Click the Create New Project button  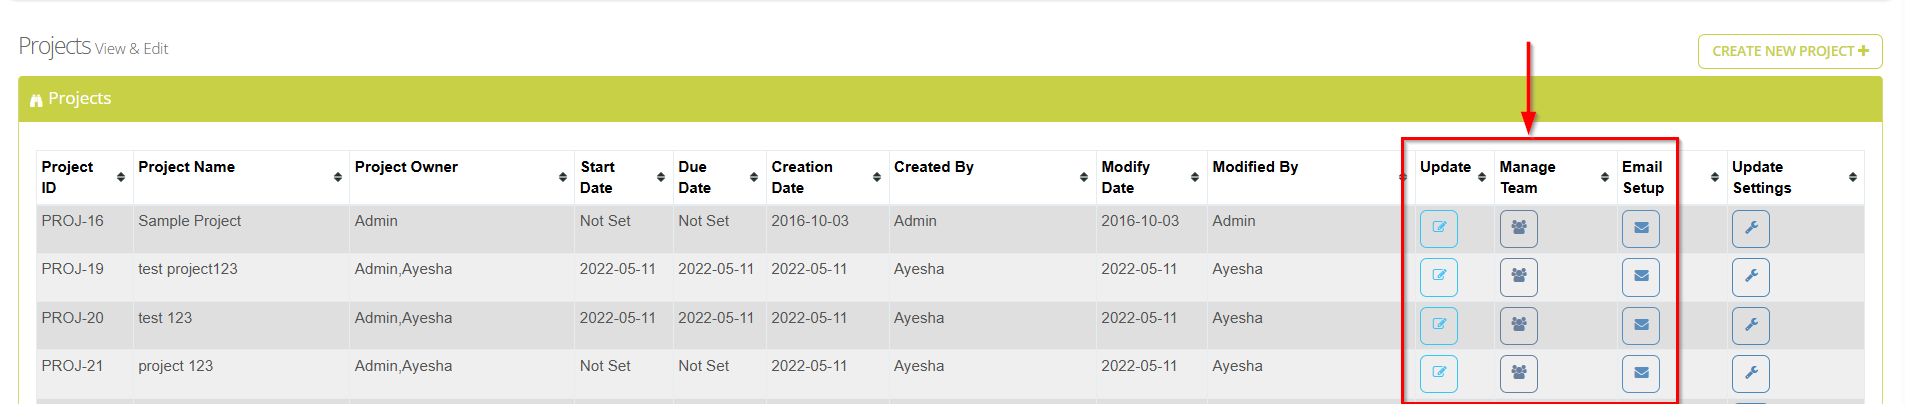click(x=1789, y=51)
